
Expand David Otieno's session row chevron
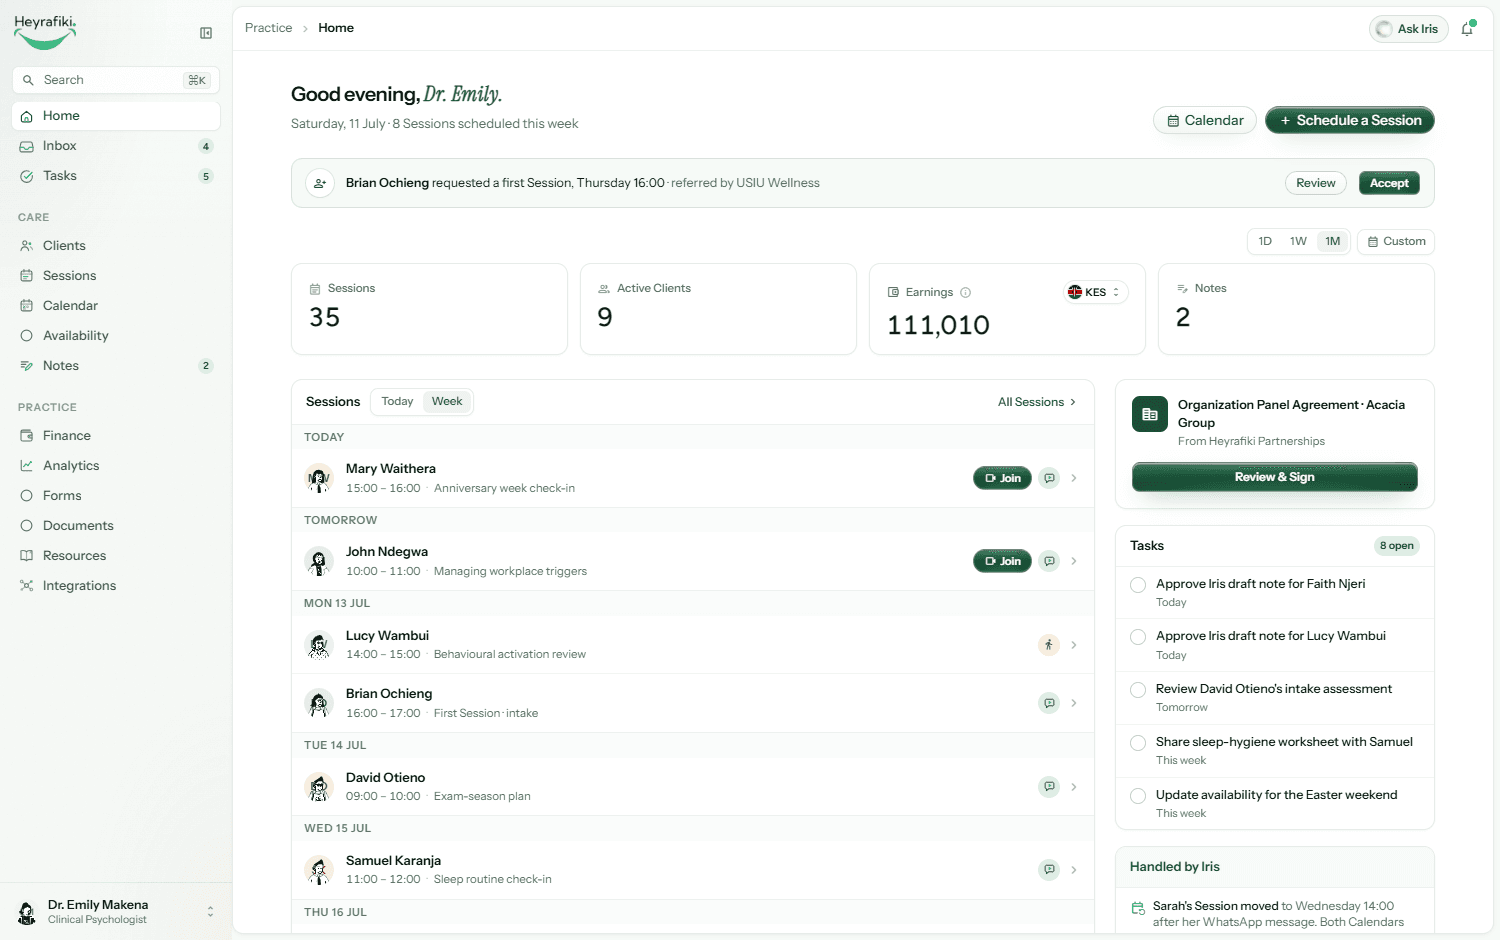point(1074,787)
